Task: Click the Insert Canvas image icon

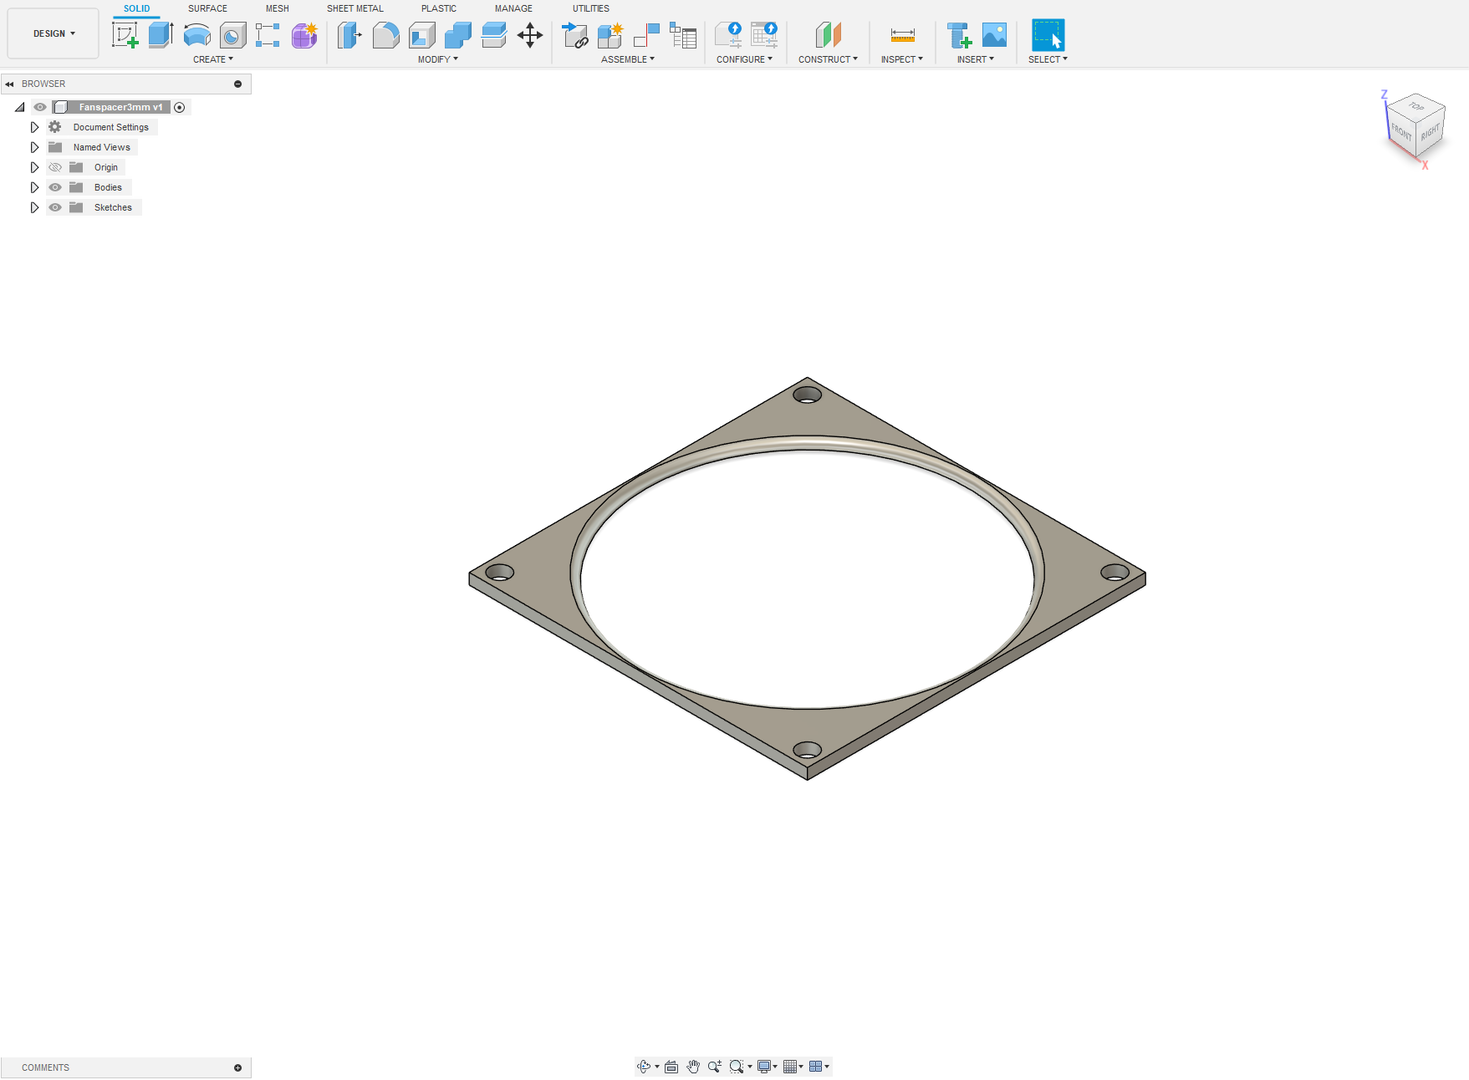Action: 994,35
